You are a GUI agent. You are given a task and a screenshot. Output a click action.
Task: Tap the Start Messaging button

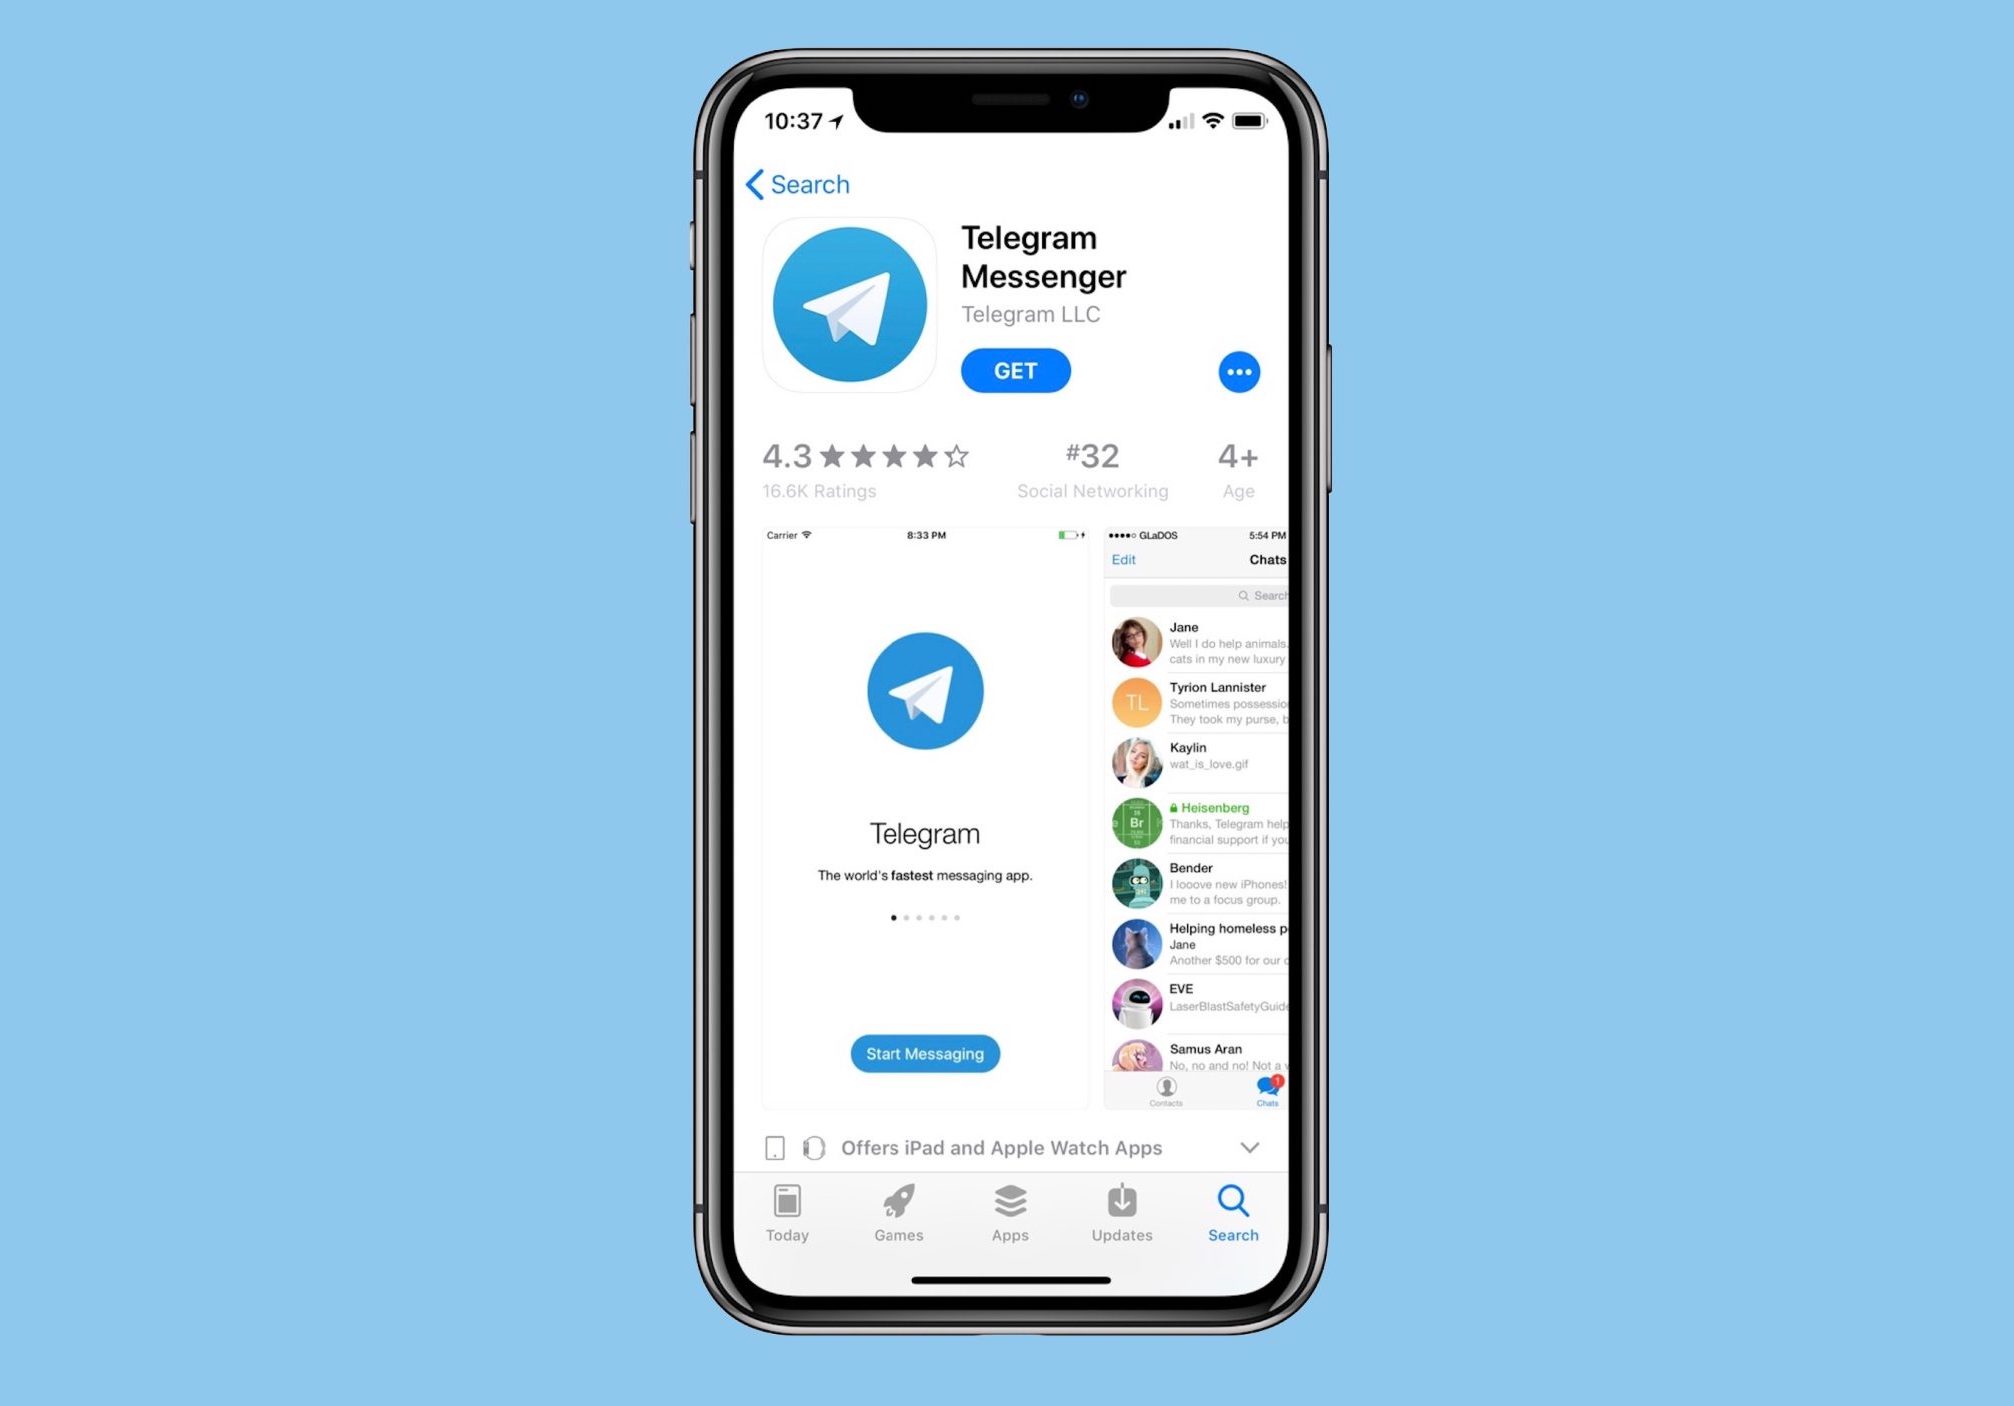924,1053
